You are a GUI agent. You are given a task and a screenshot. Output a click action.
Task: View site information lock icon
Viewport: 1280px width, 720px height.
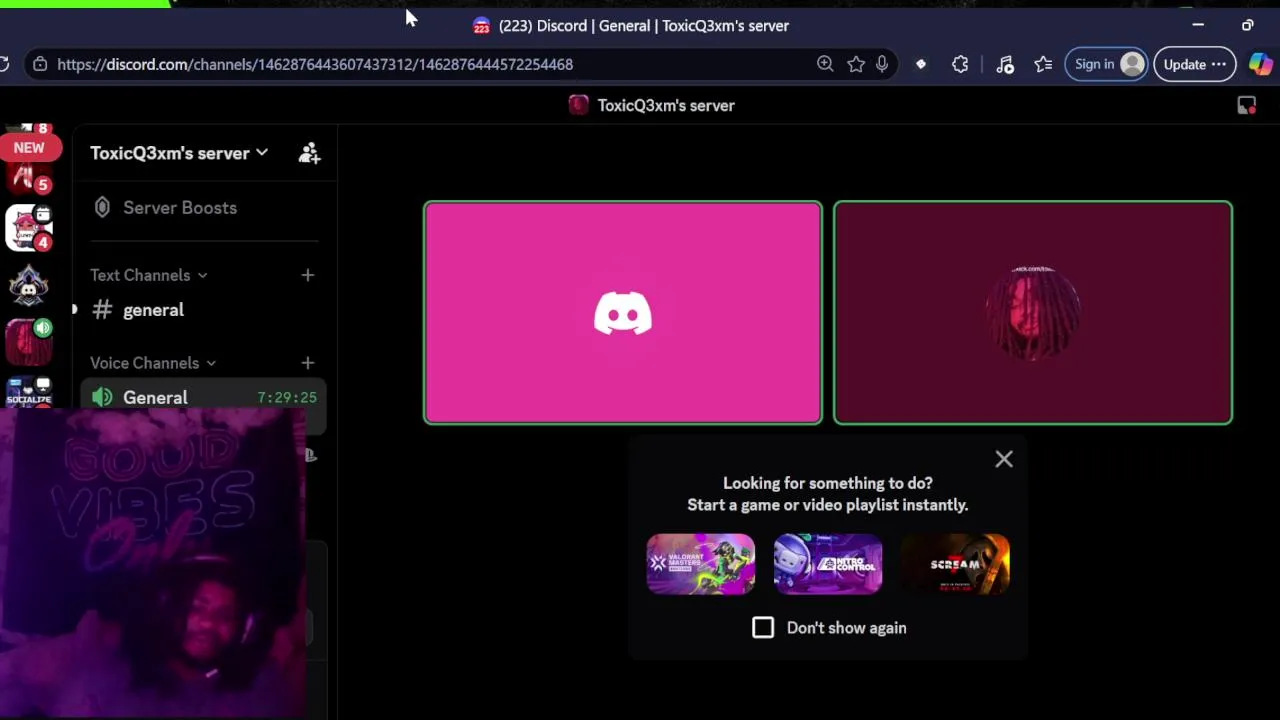coord(39,64)
